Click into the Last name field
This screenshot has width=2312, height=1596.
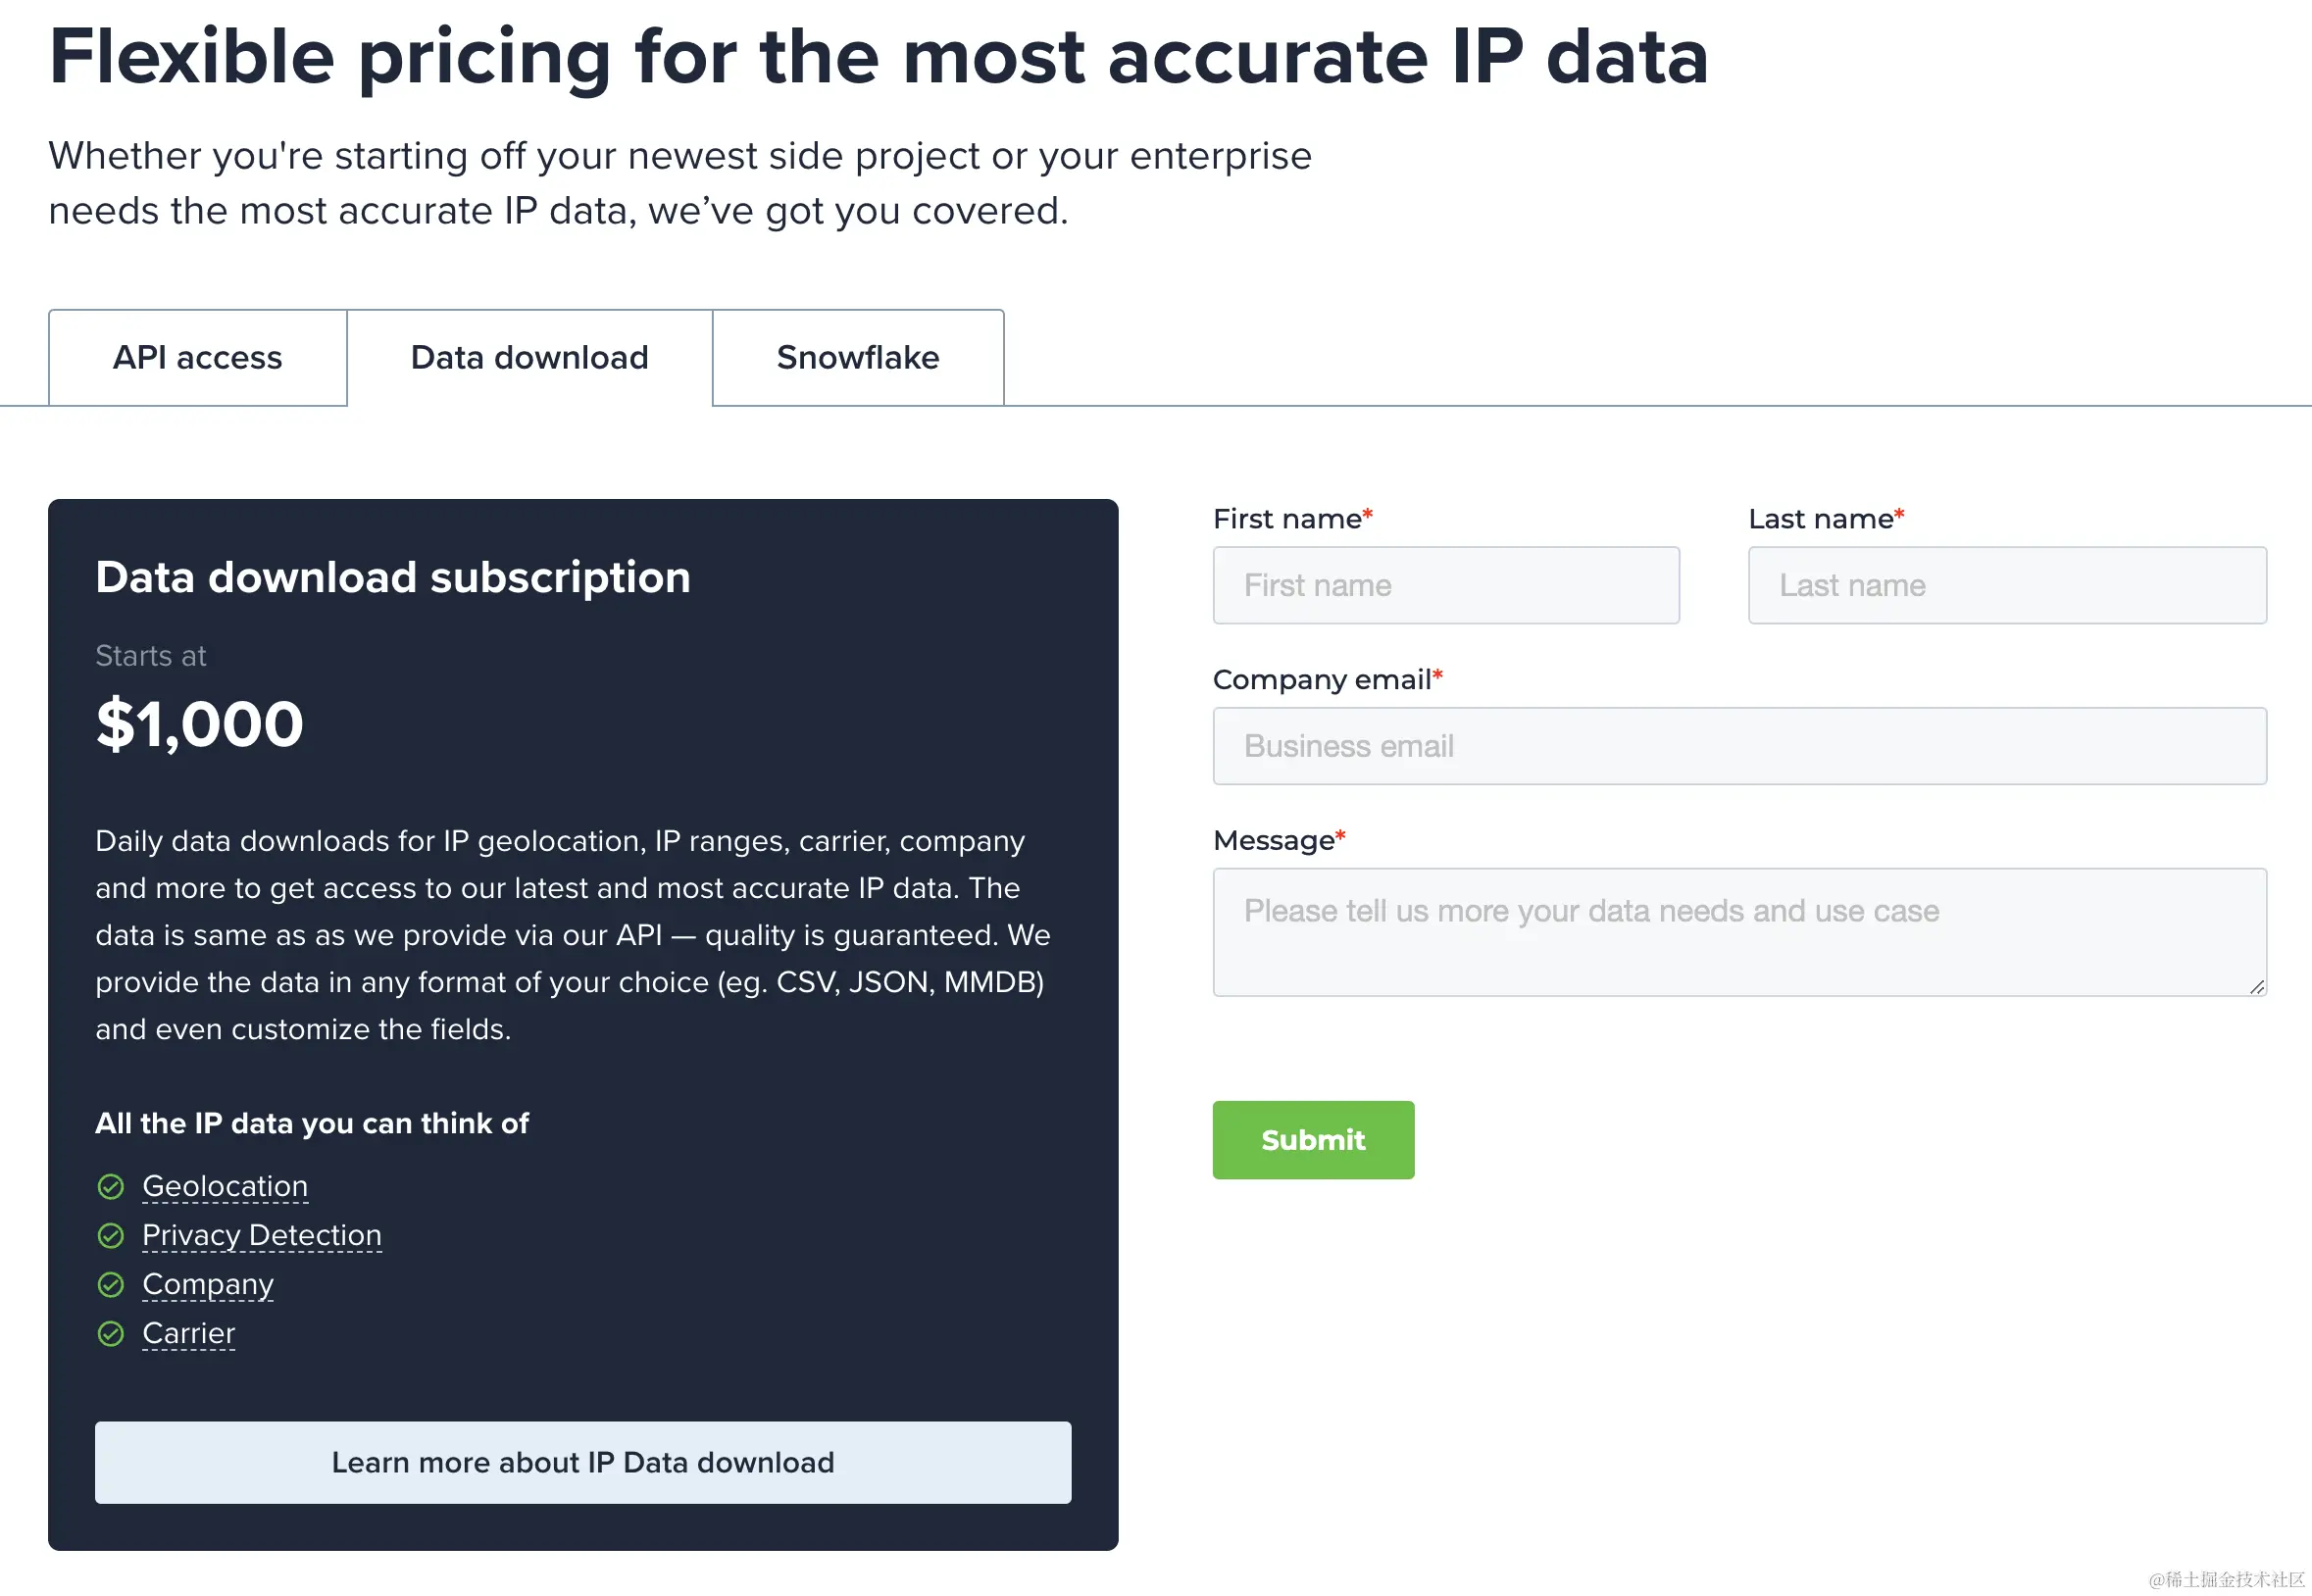click(x=2006, y=585)
